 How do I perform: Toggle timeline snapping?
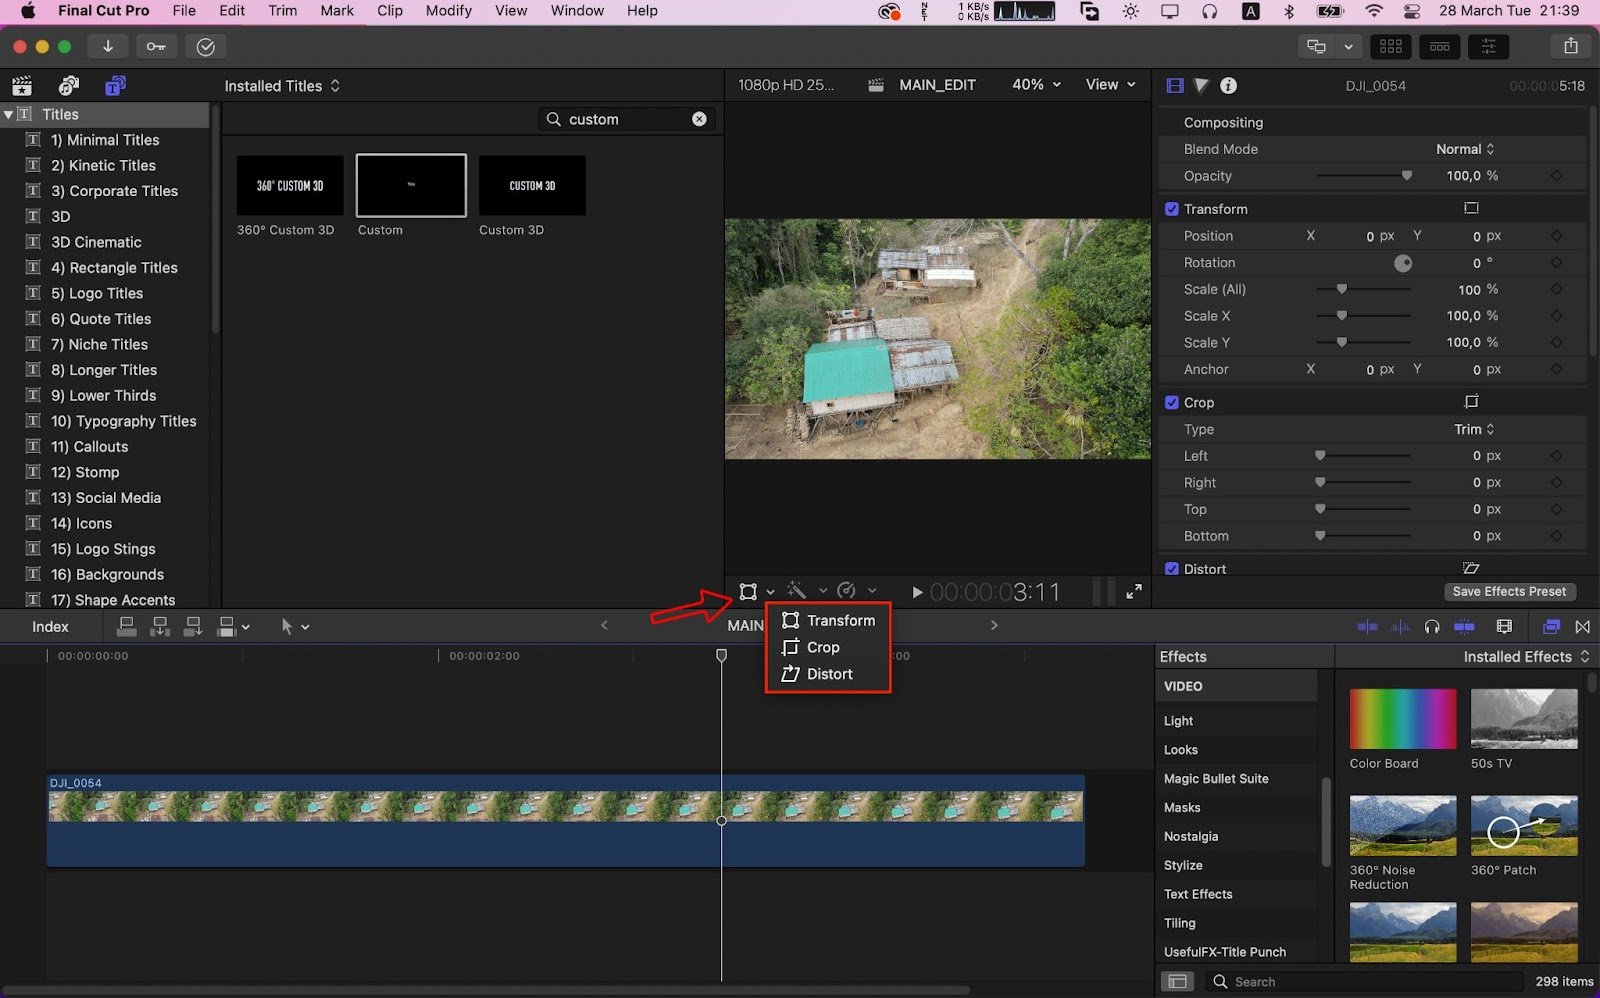click(1464, 627)
